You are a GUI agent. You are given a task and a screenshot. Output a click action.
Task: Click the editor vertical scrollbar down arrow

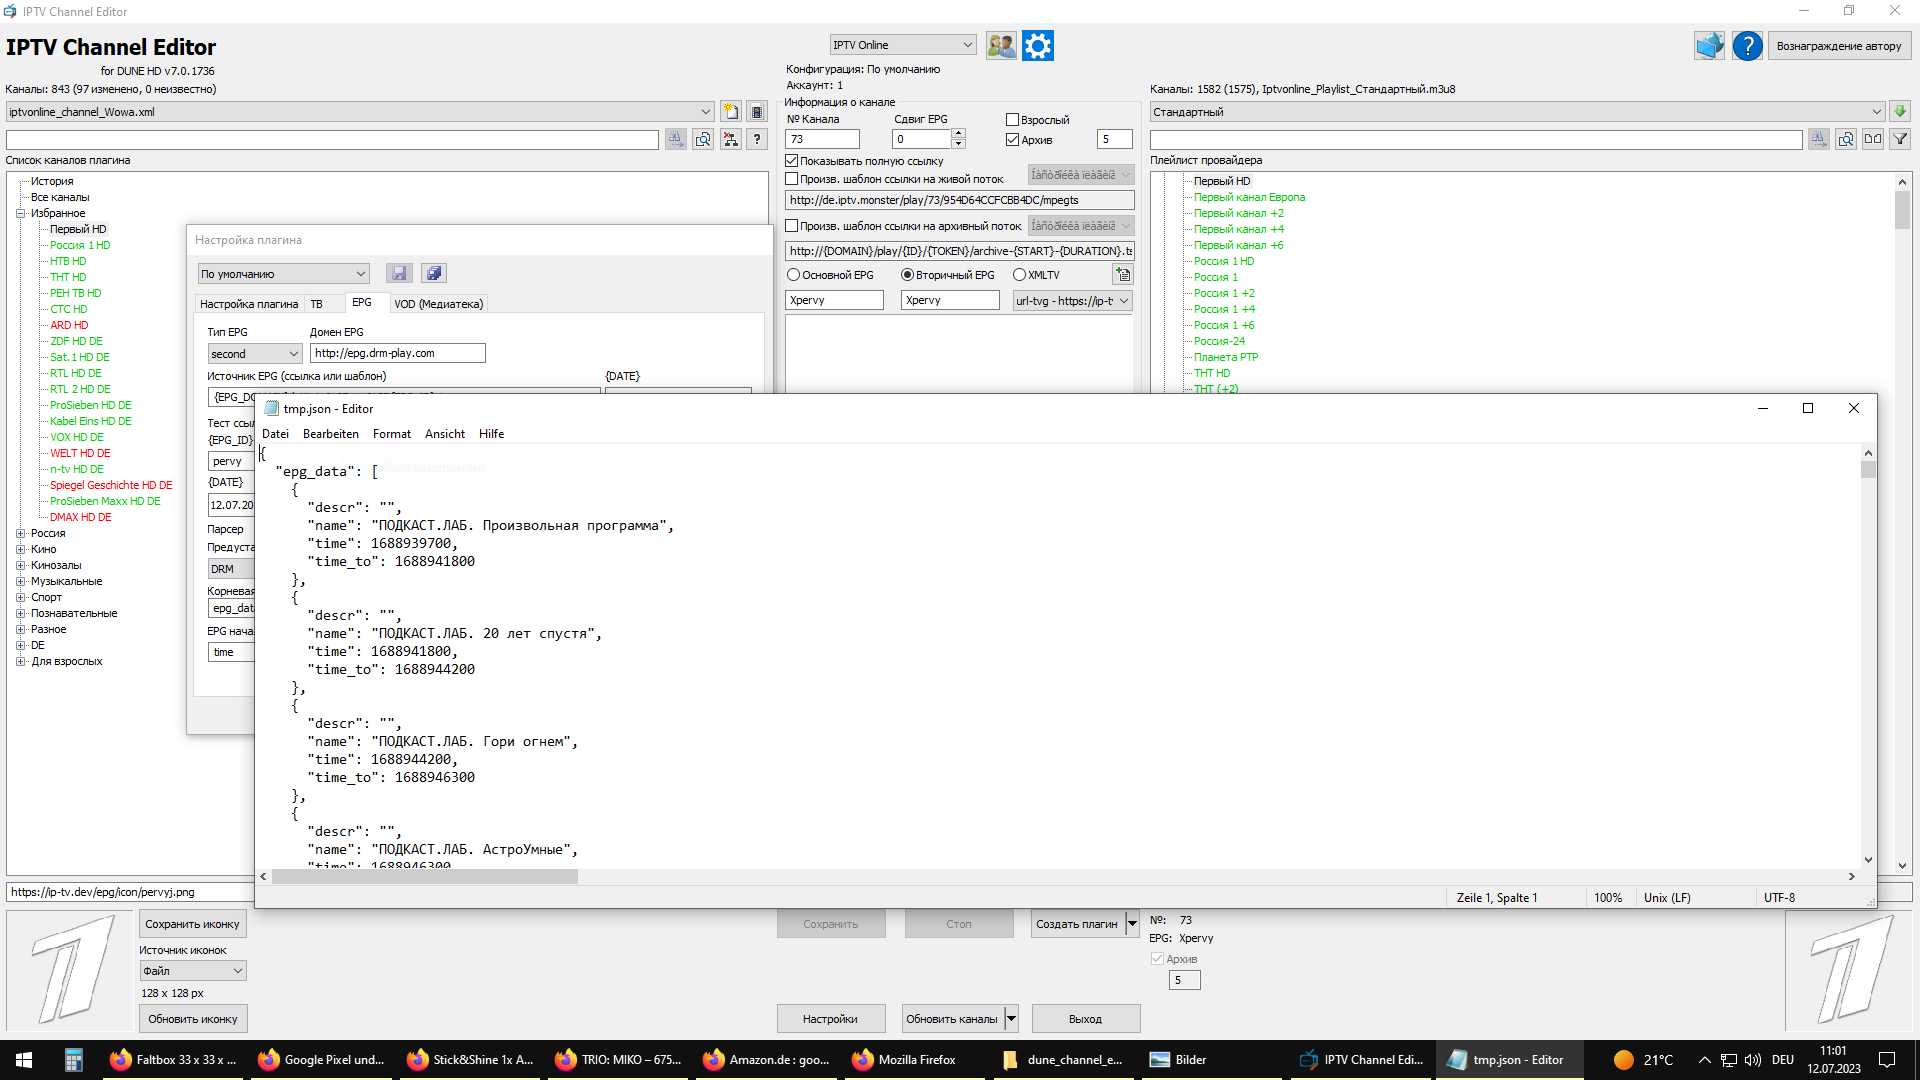tap(1867, 860)
